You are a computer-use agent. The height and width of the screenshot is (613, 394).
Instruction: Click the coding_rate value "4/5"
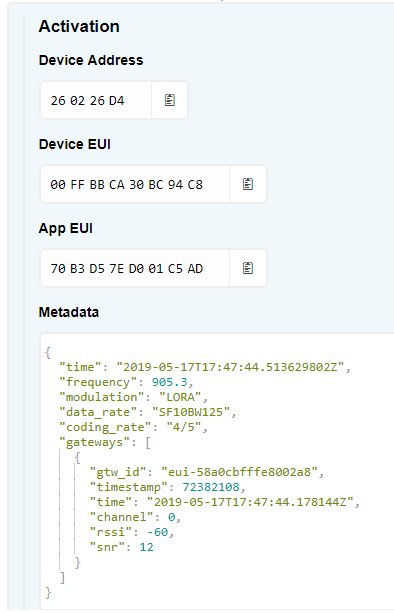coord(184,427)
